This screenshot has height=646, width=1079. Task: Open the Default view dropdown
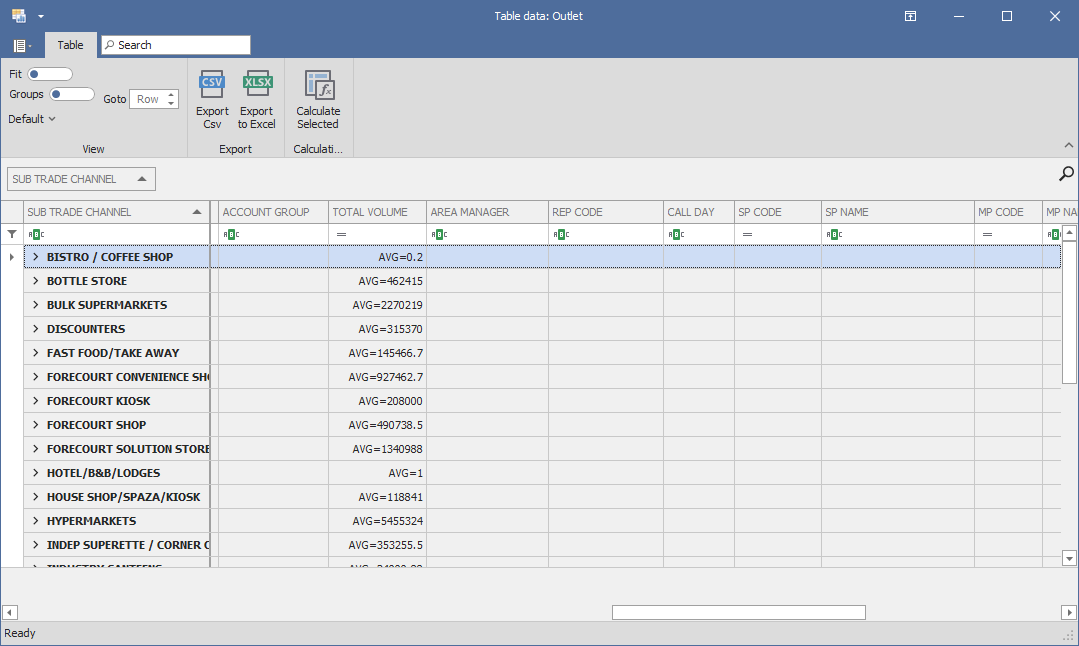click(32, 119)
